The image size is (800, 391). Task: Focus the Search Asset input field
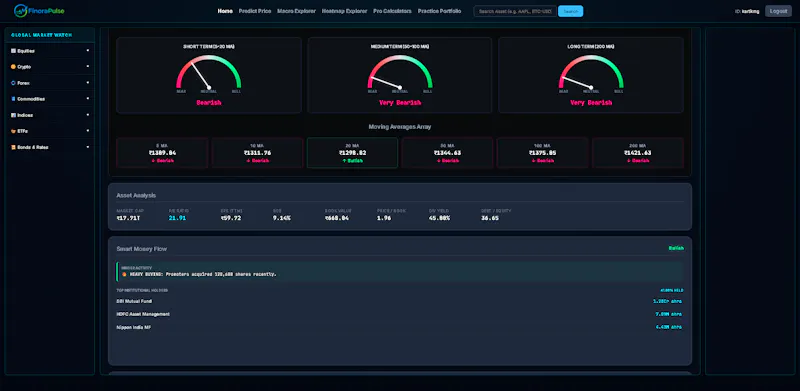point(515,11)
